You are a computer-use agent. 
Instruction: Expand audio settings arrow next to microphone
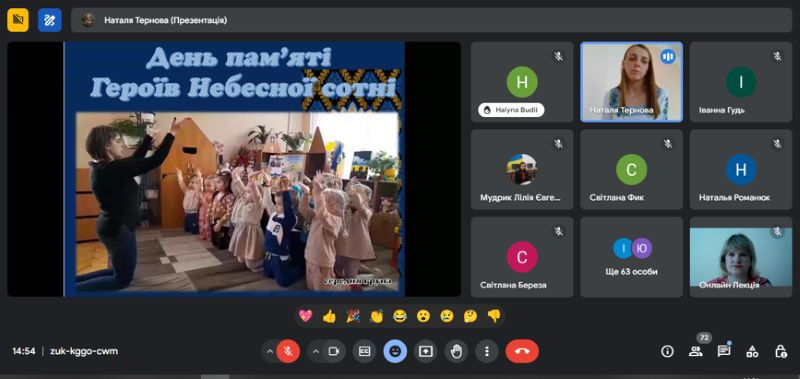click(x=269, y=351)
